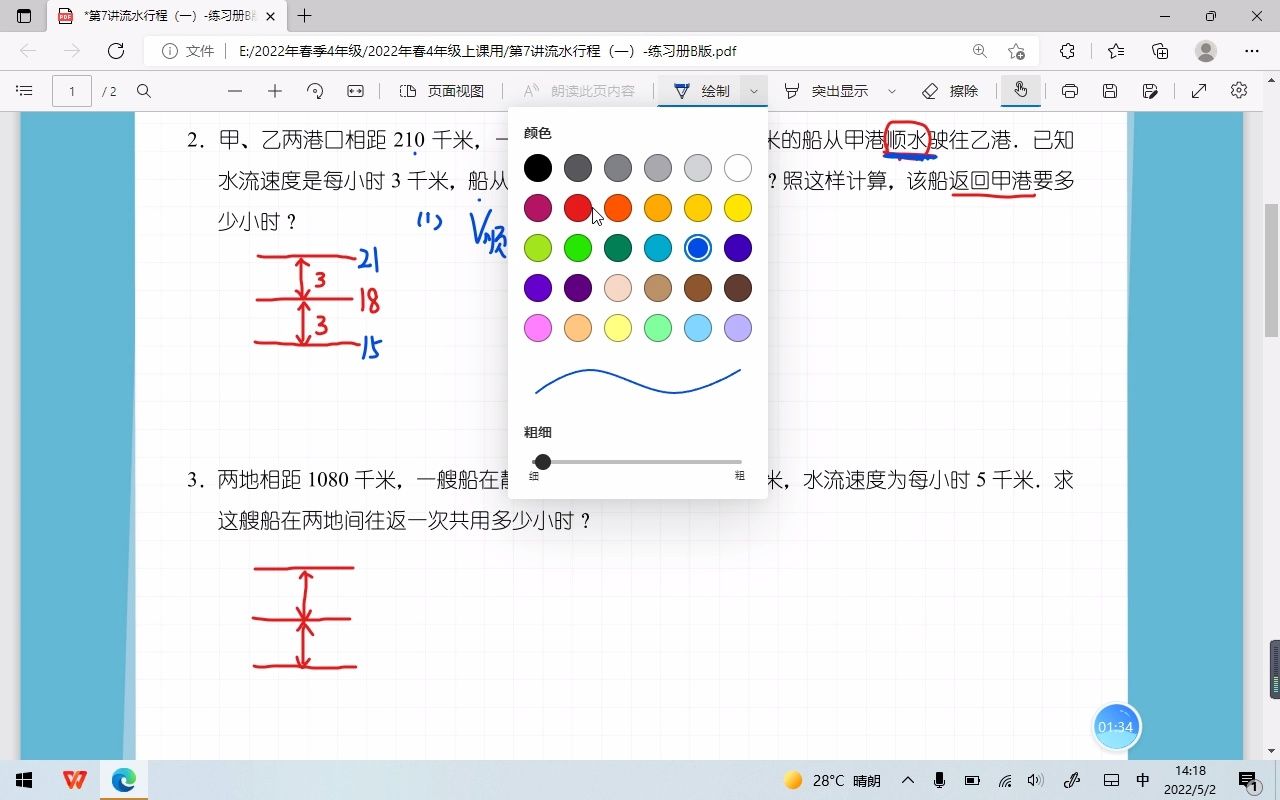The height and width of the screenshot is (800, 1280).
Task: Click the Save As icon
Action: (1150, 91)
